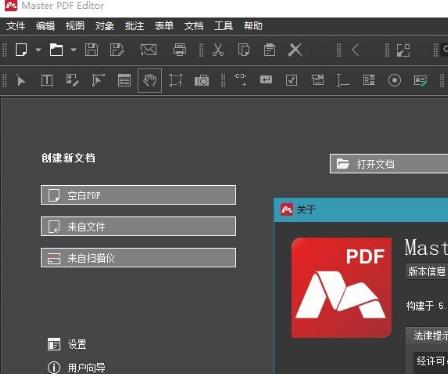Screen dimensions: 448x374
Task: Open the 对象 menu
Action: pos(105,26)
